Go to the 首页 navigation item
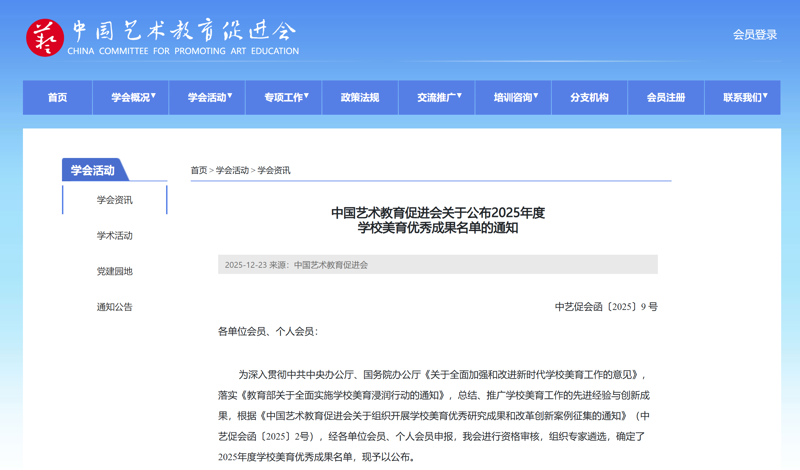800x470 pixels. (x=58, y=97)
